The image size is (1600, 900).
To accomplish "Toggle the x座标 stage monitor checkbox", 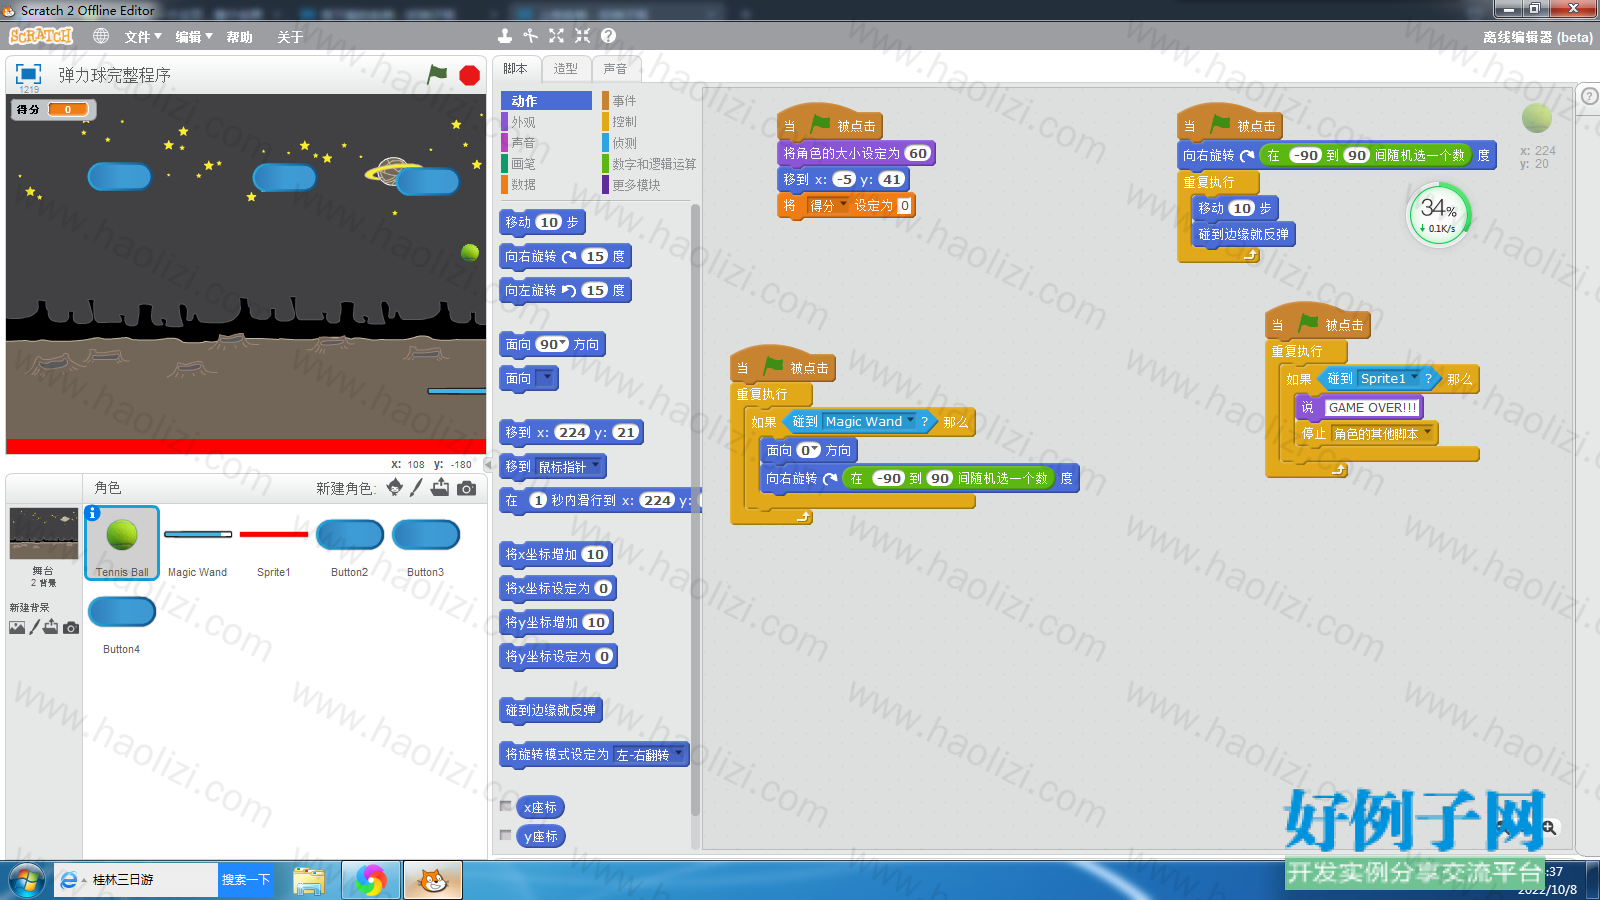I will coord(506,806).
